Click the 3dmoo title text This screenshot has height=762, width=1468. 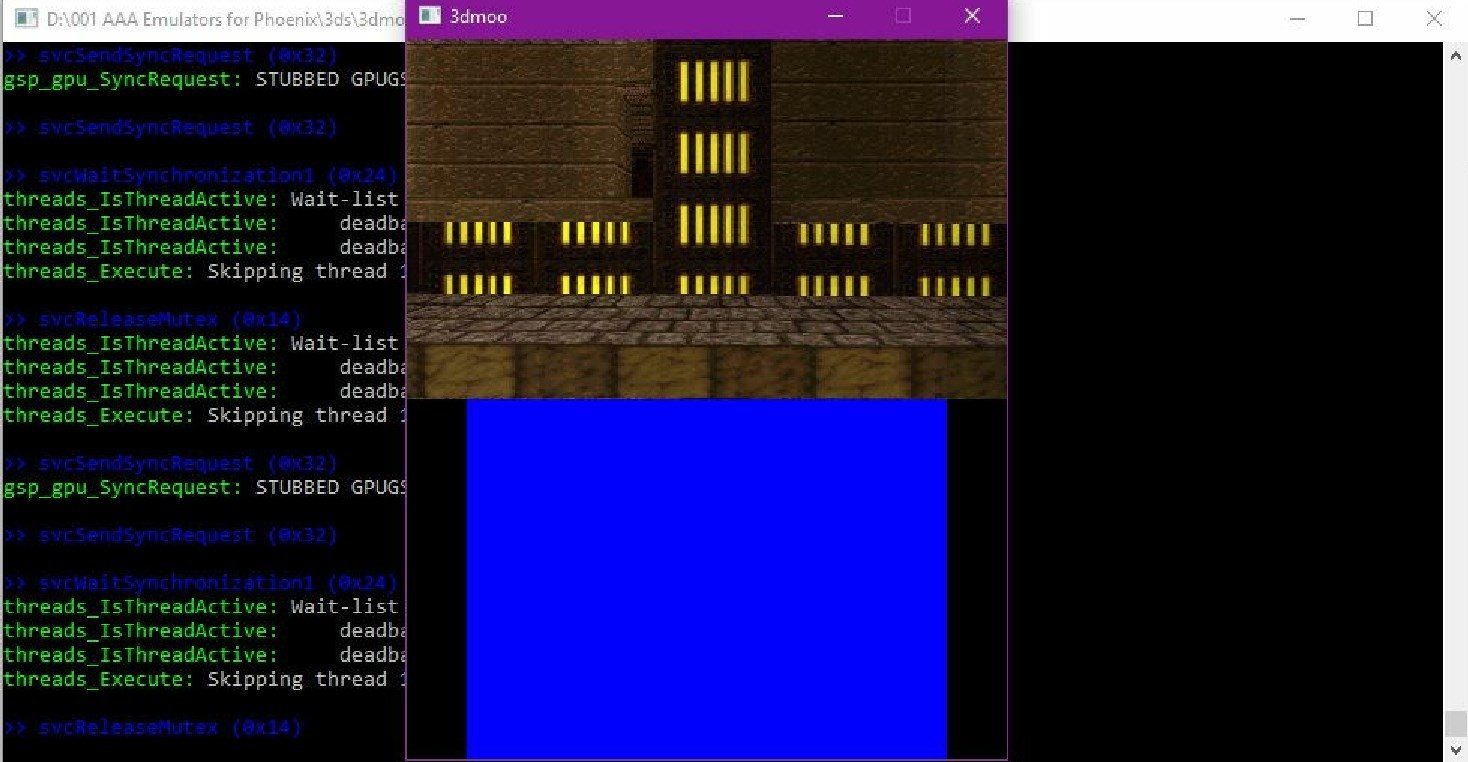pos(479,16)
